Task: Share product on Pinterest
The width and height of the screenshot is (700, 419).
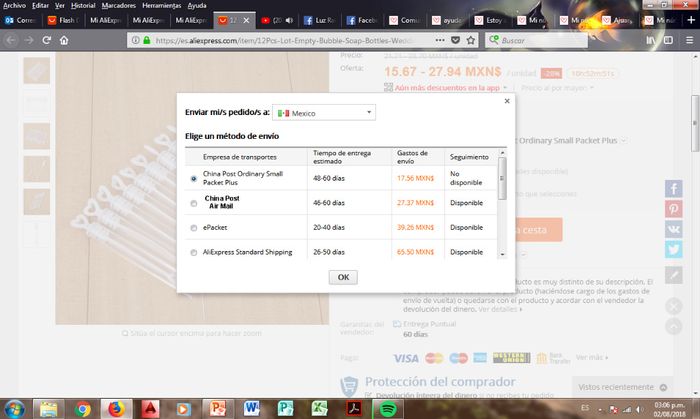Action: [674, 209]
